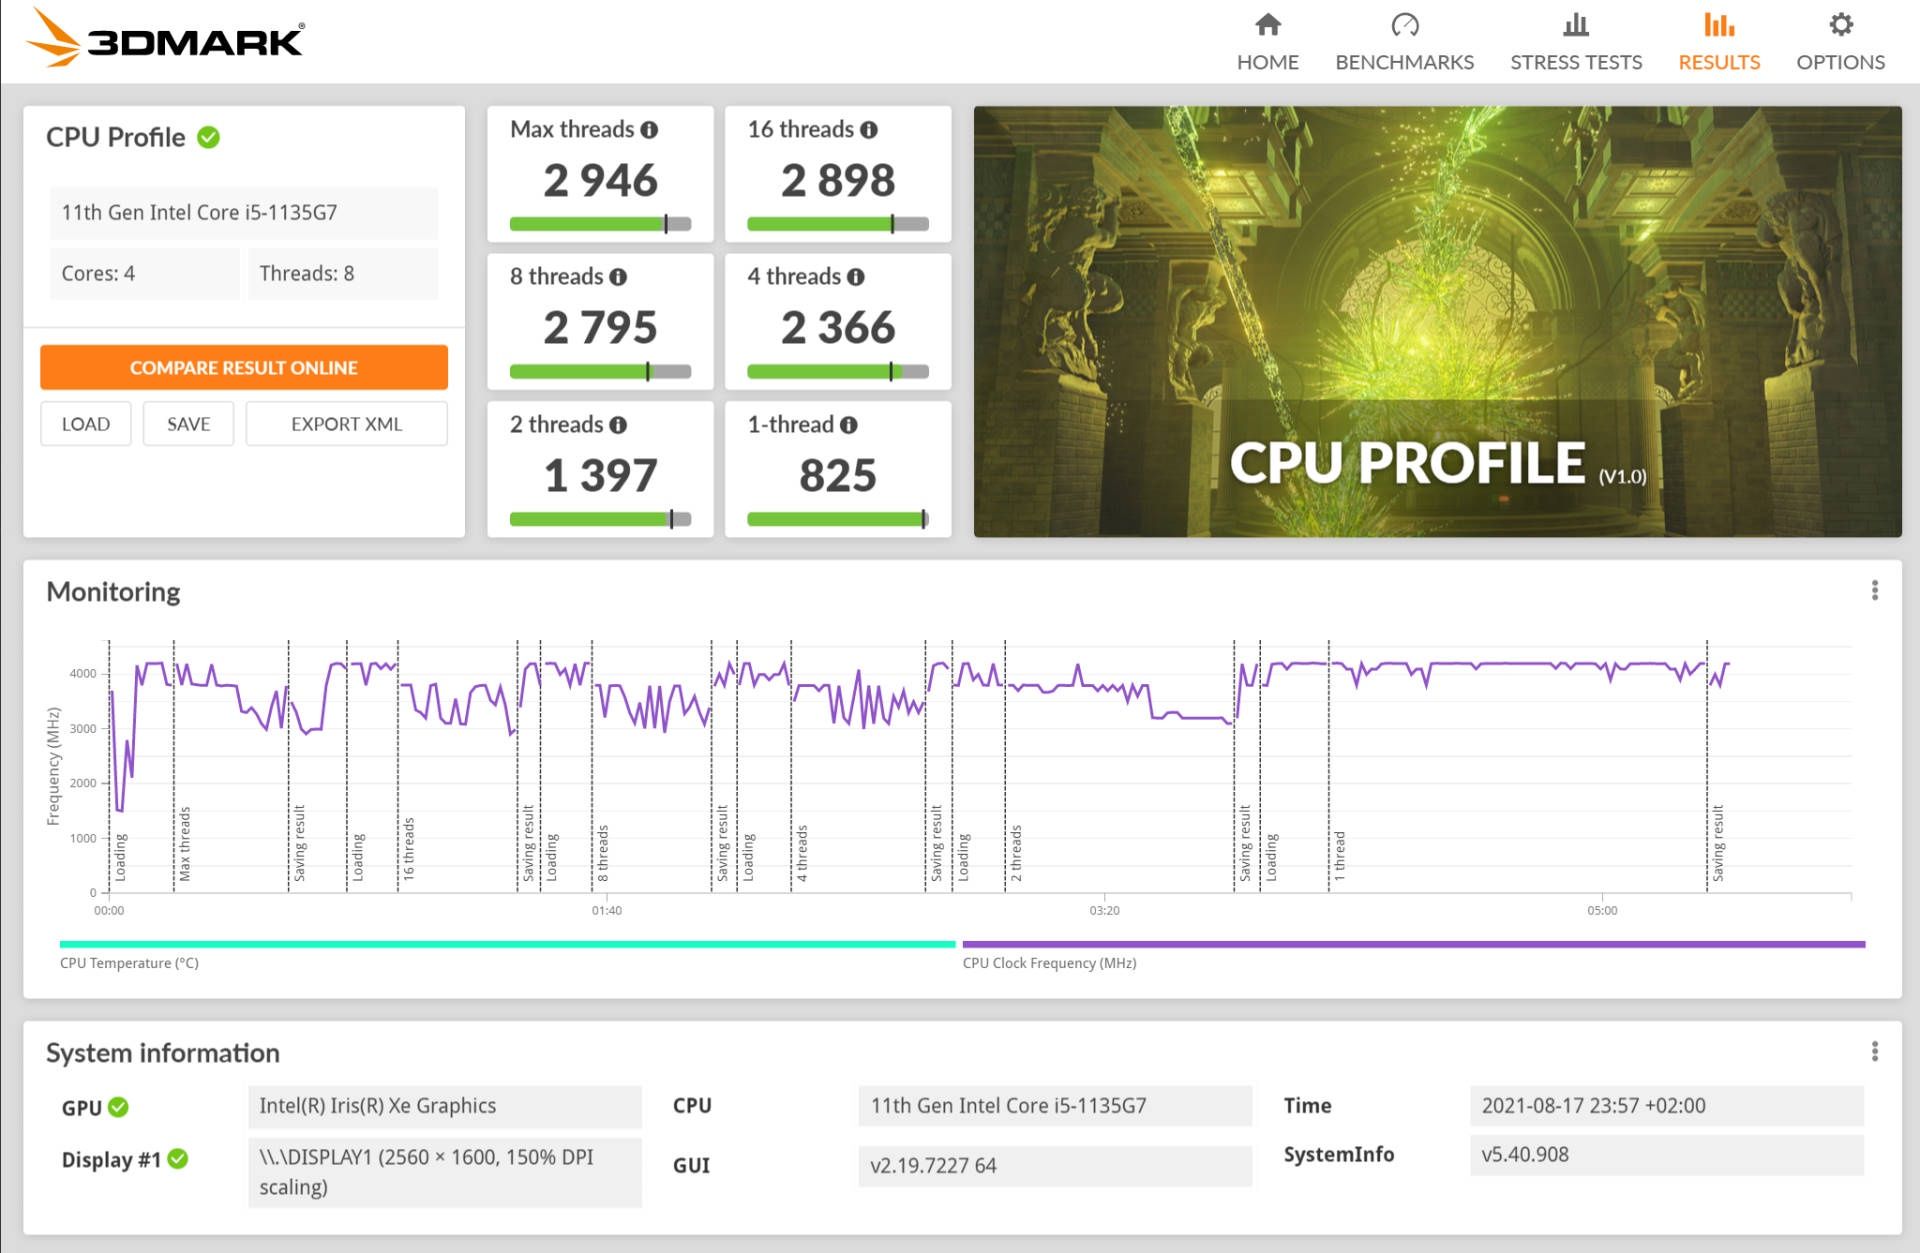Click the Max threads score bar
Screen dimensions: 1920x1253
600,224
